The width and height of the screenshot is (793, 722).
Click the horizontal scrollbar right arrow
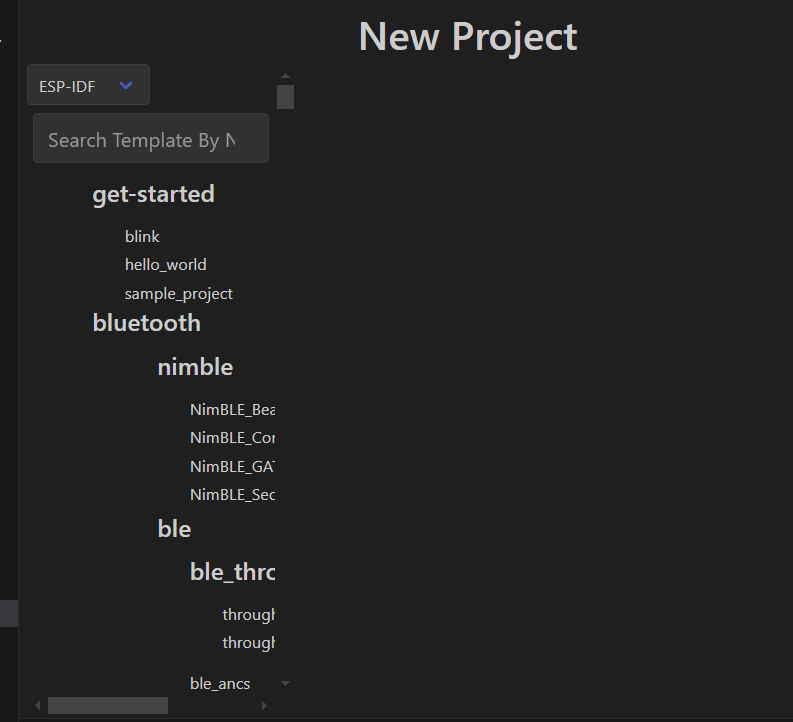coord(264,705)
